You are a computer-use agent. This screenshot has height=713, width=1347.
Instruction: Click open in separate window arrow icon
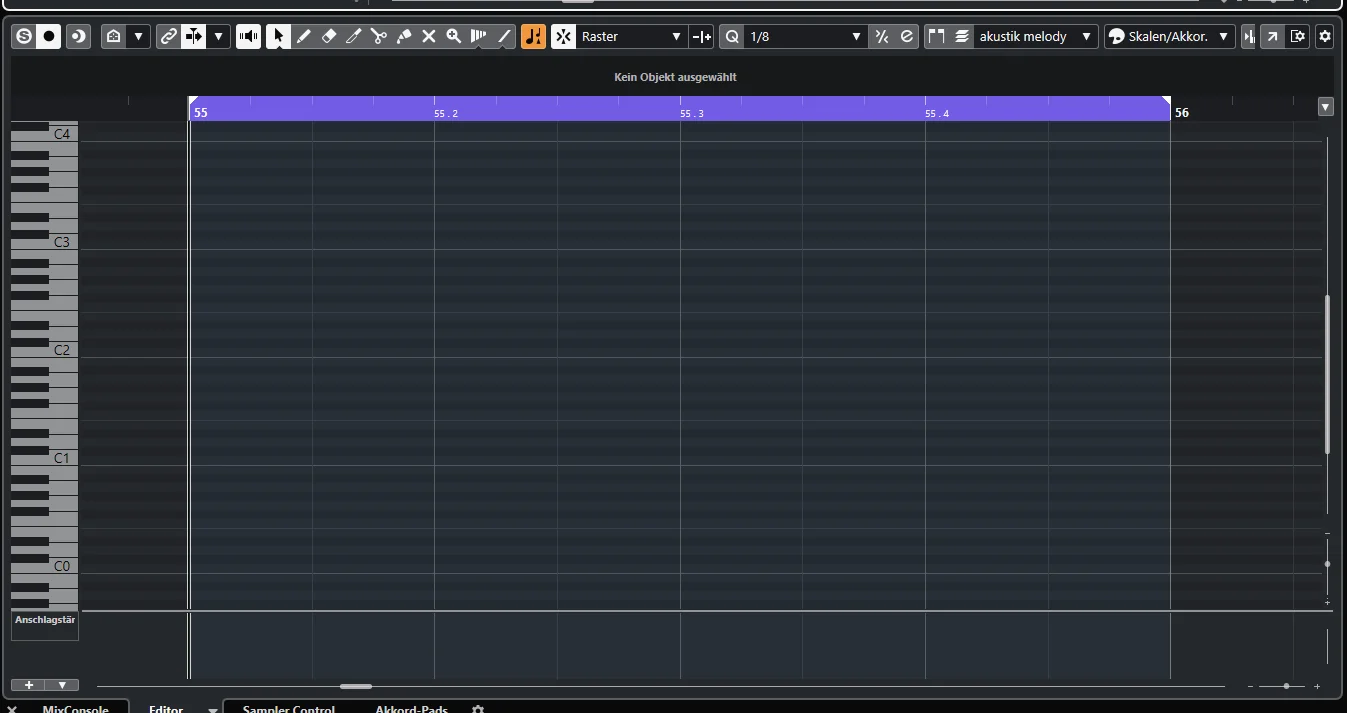pyautogui.click(x=1272, y=37)
